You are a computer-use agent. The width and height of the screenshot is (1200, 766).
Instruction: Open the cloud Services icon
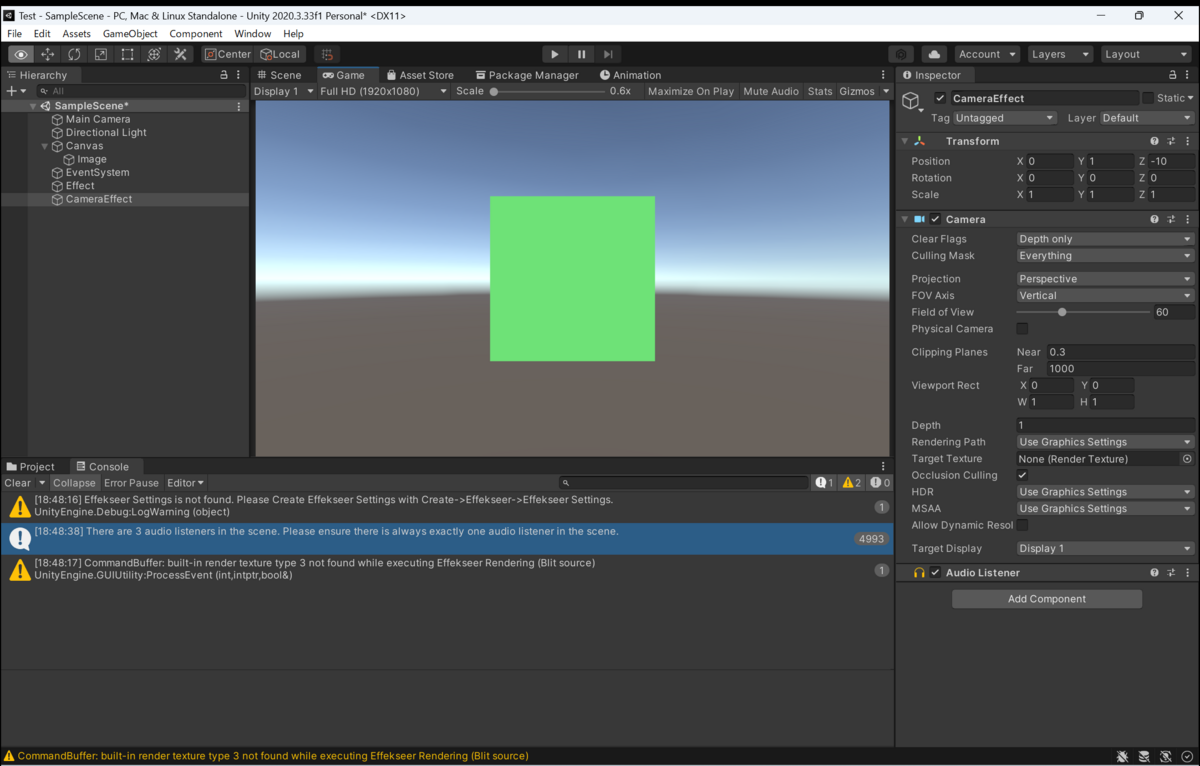934,54
